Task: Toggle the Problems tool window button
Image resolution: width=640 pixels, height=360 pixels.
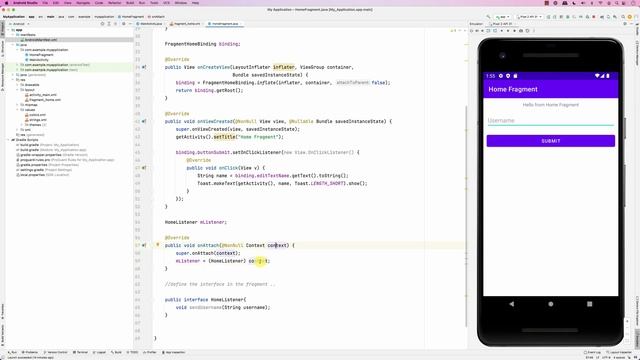Action: 29,352
